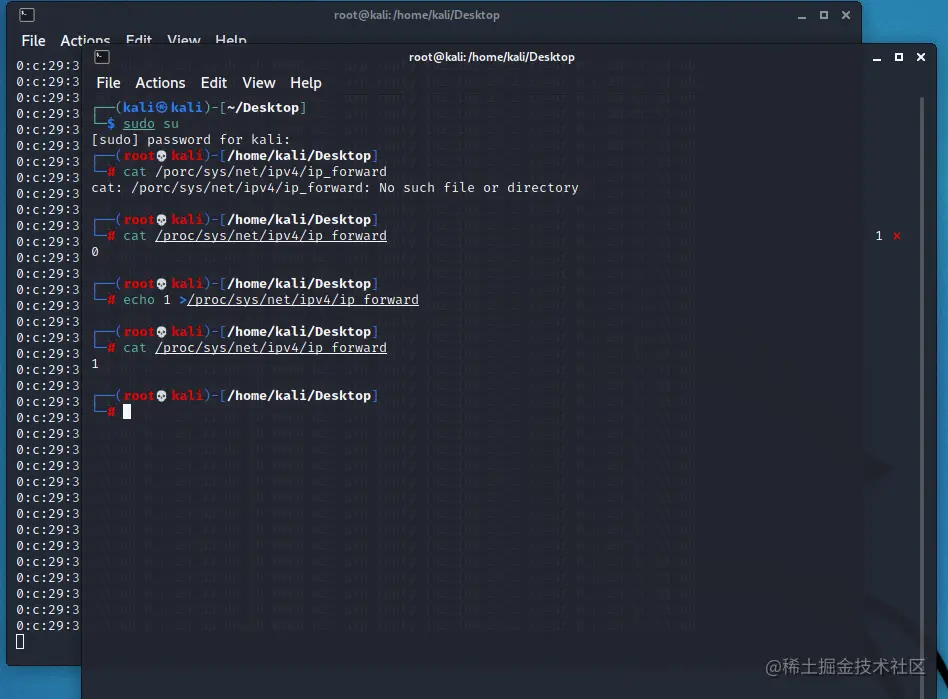Viewport: 948px width, 699px height.
Task: Open the Edit menu in front terminal
Action: 213,83
